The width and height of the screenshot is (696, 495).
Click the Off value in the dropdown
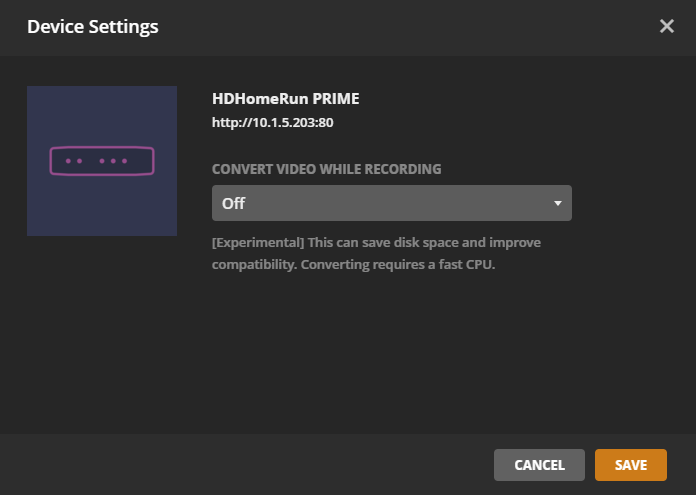click(234, 204)
